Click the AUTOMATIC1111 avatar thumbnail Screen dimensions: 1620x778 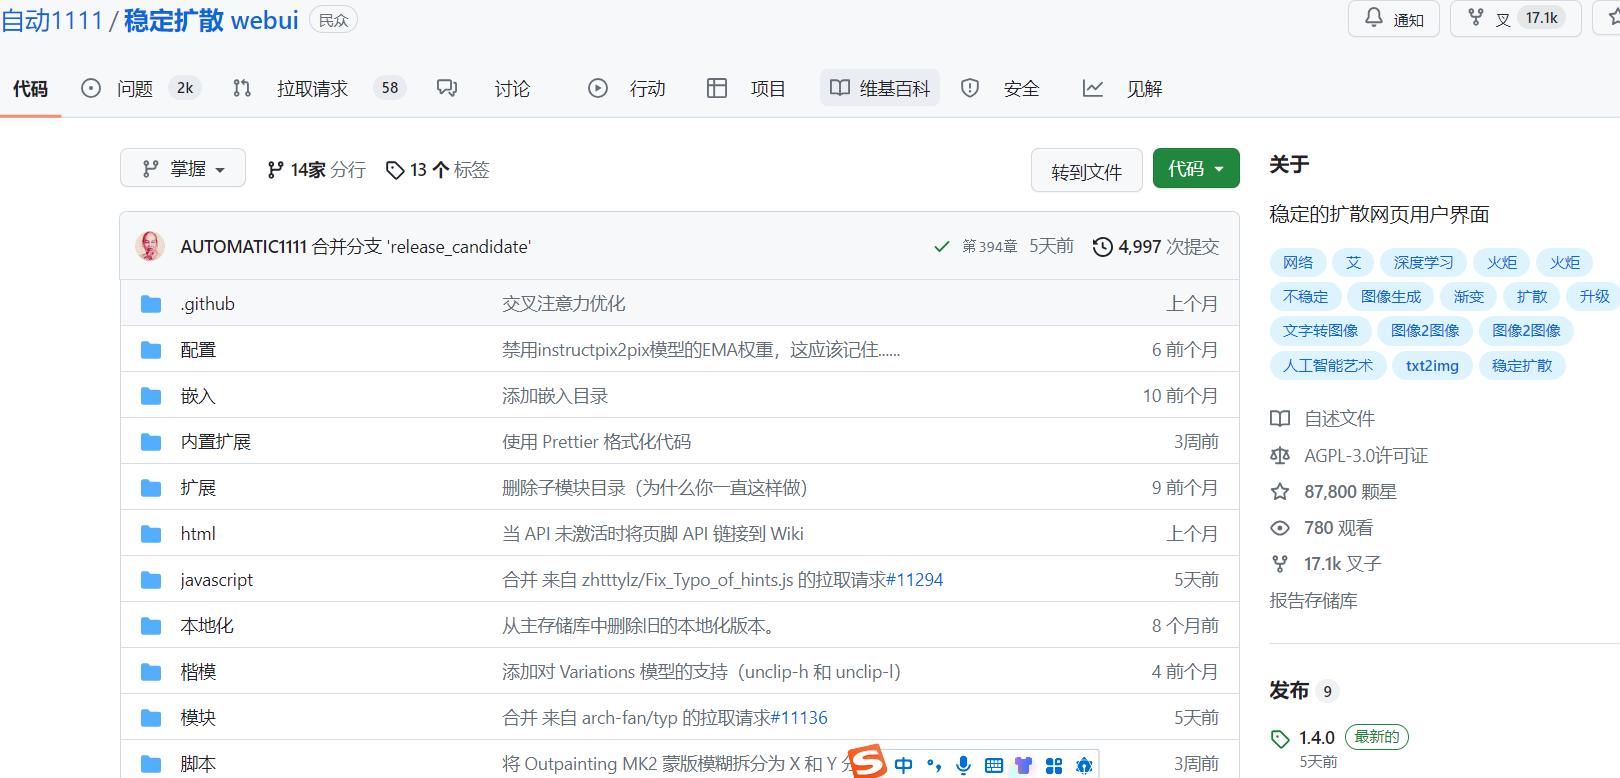[x=150, y=246]
